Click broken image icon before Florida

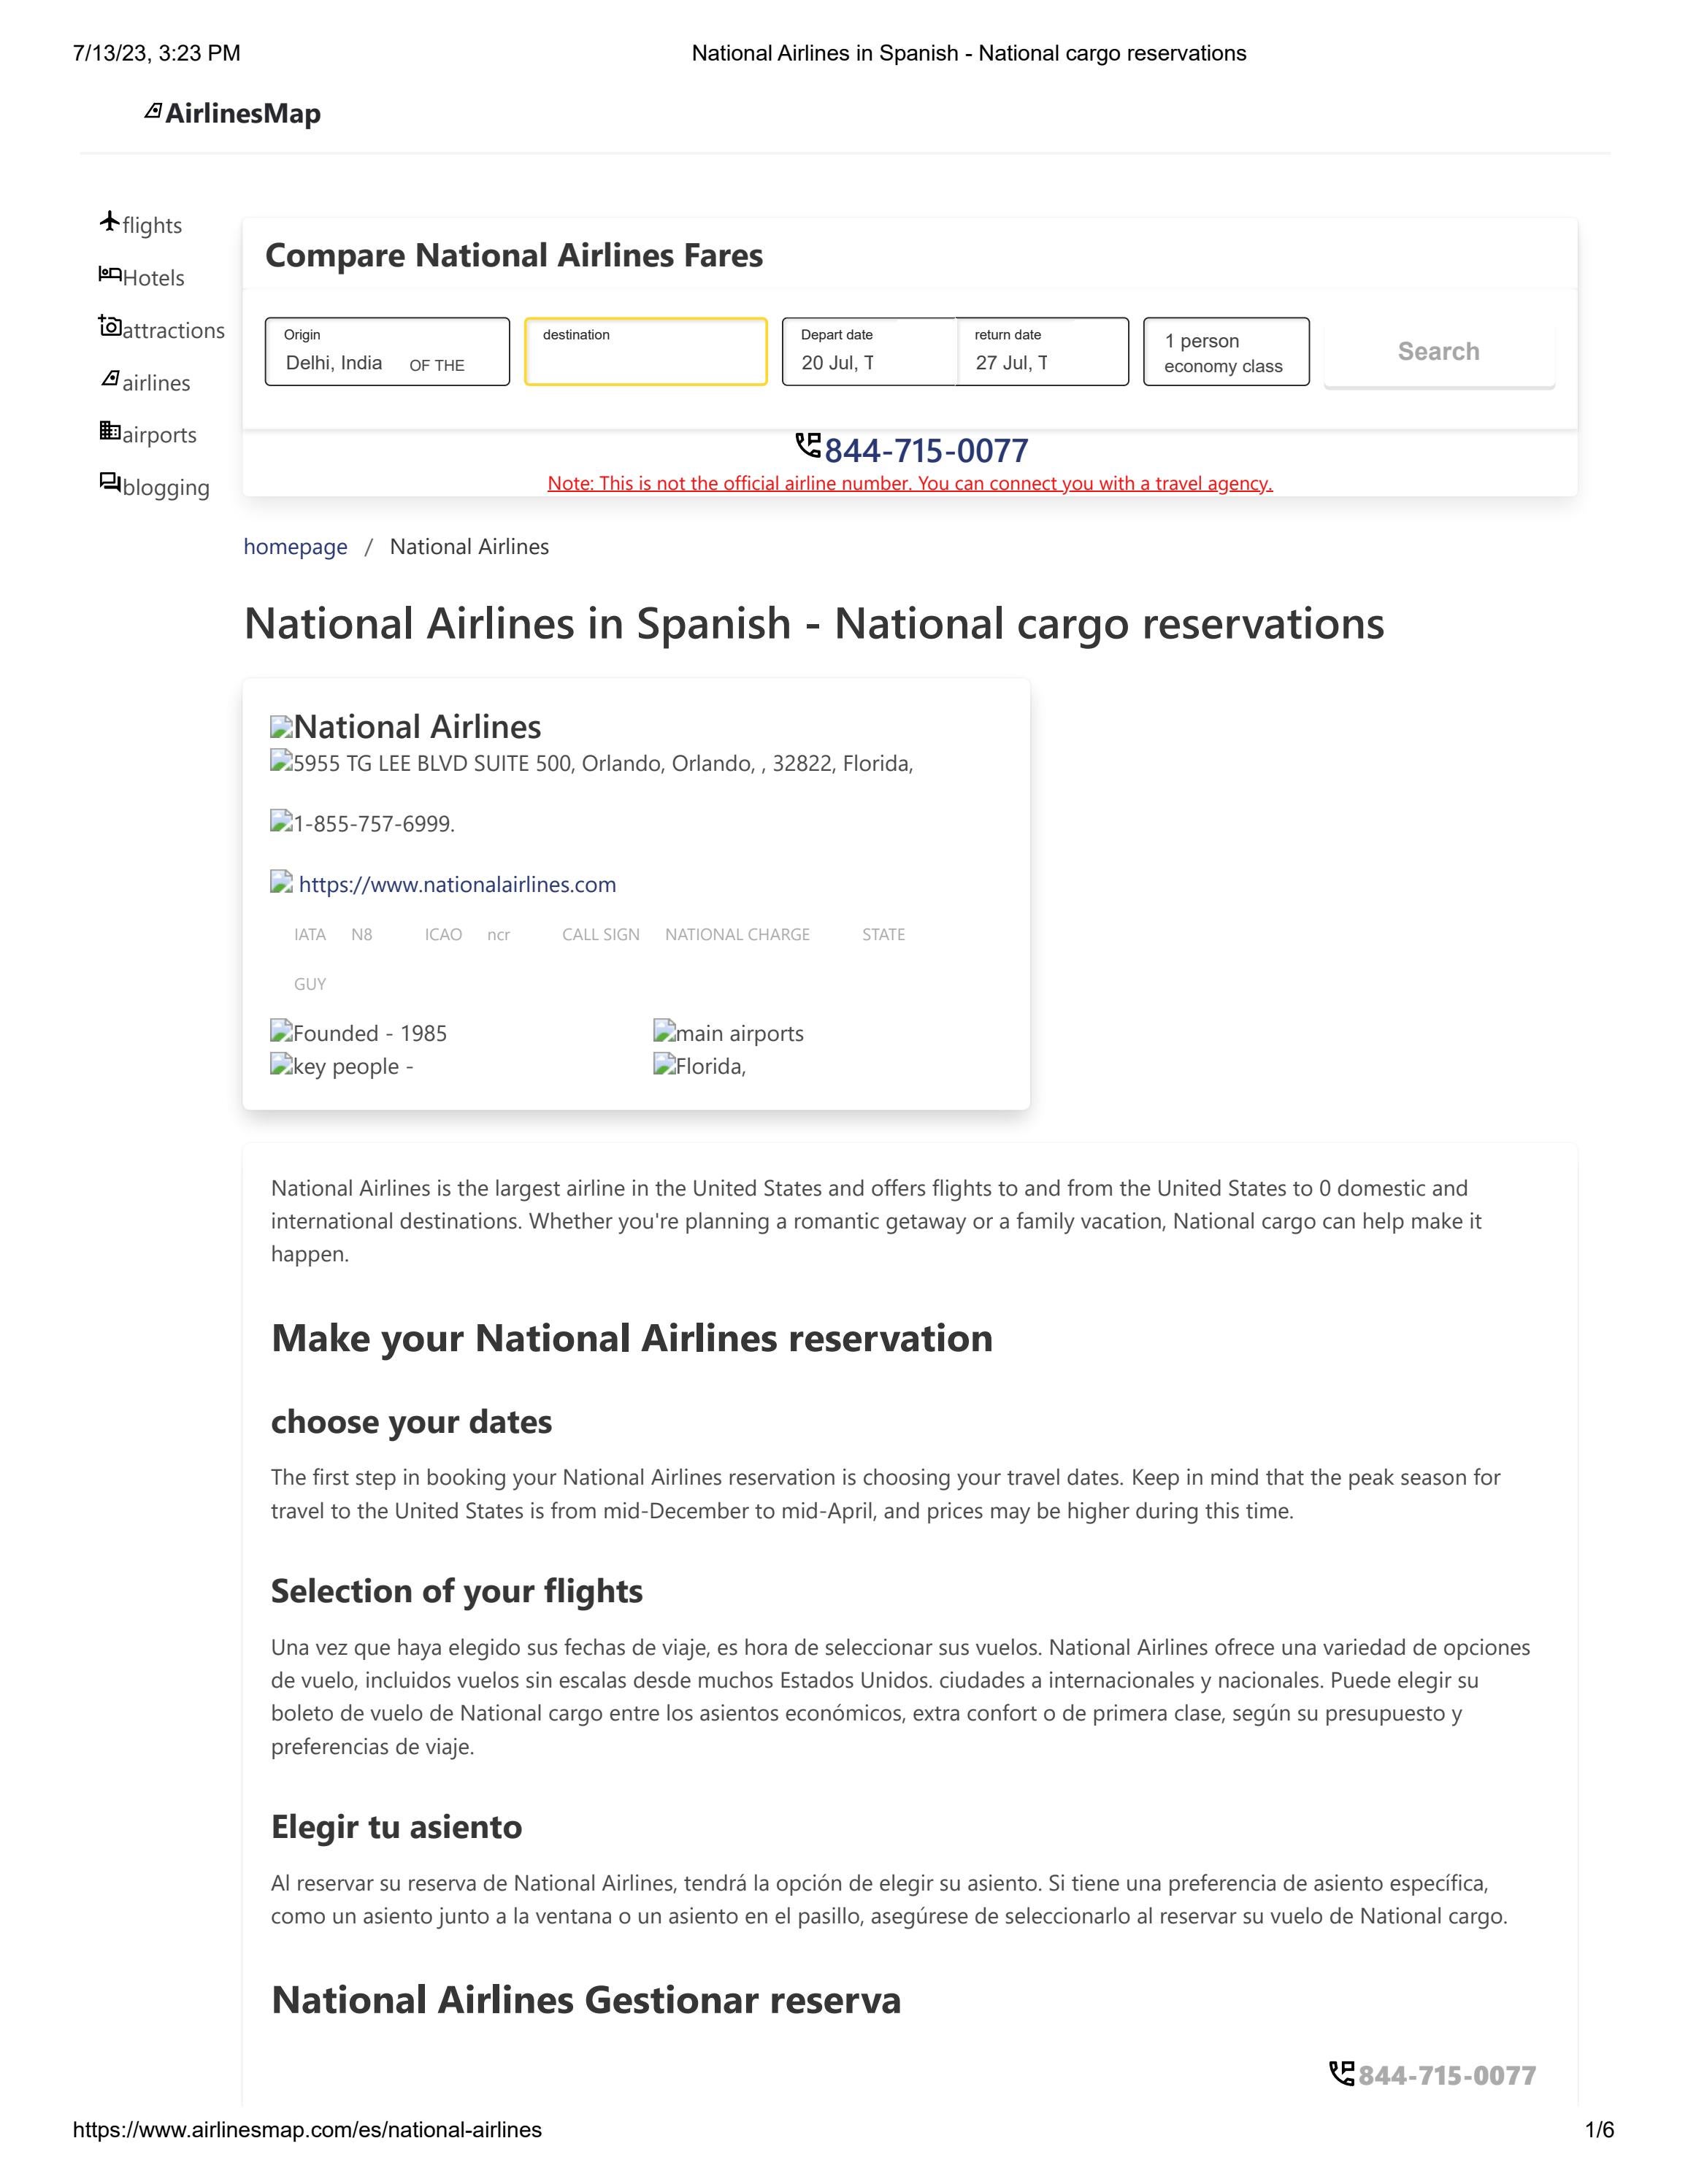664,1063
